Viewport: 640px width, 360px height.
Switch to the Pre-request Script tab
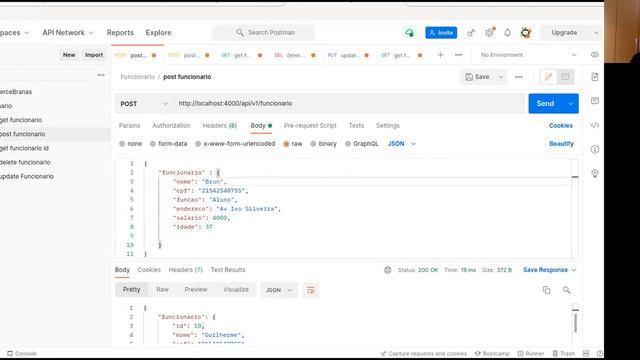(x=310, y=126)
